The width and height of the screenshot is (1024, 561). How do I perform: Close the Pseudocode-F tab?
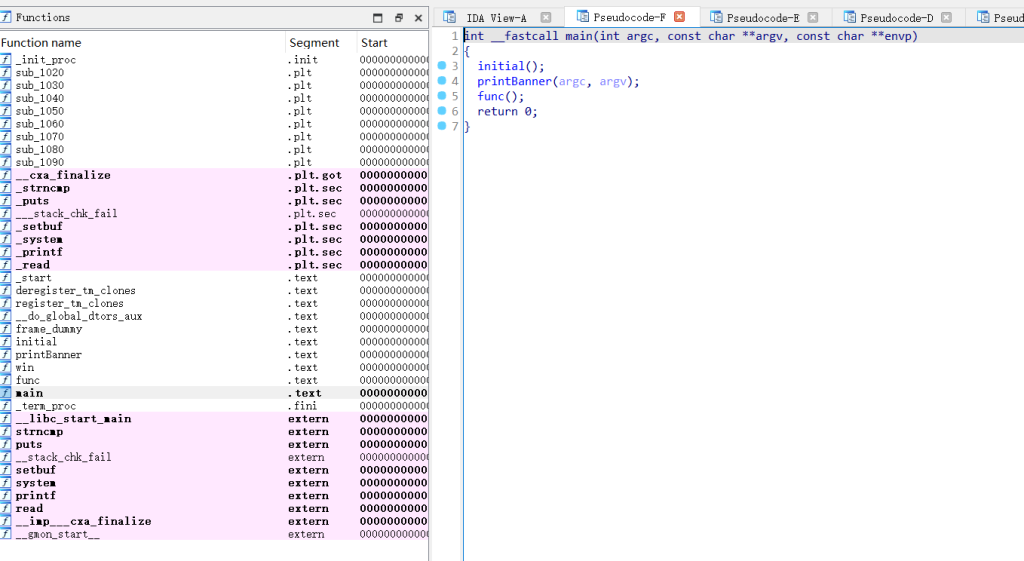point(680,17)
